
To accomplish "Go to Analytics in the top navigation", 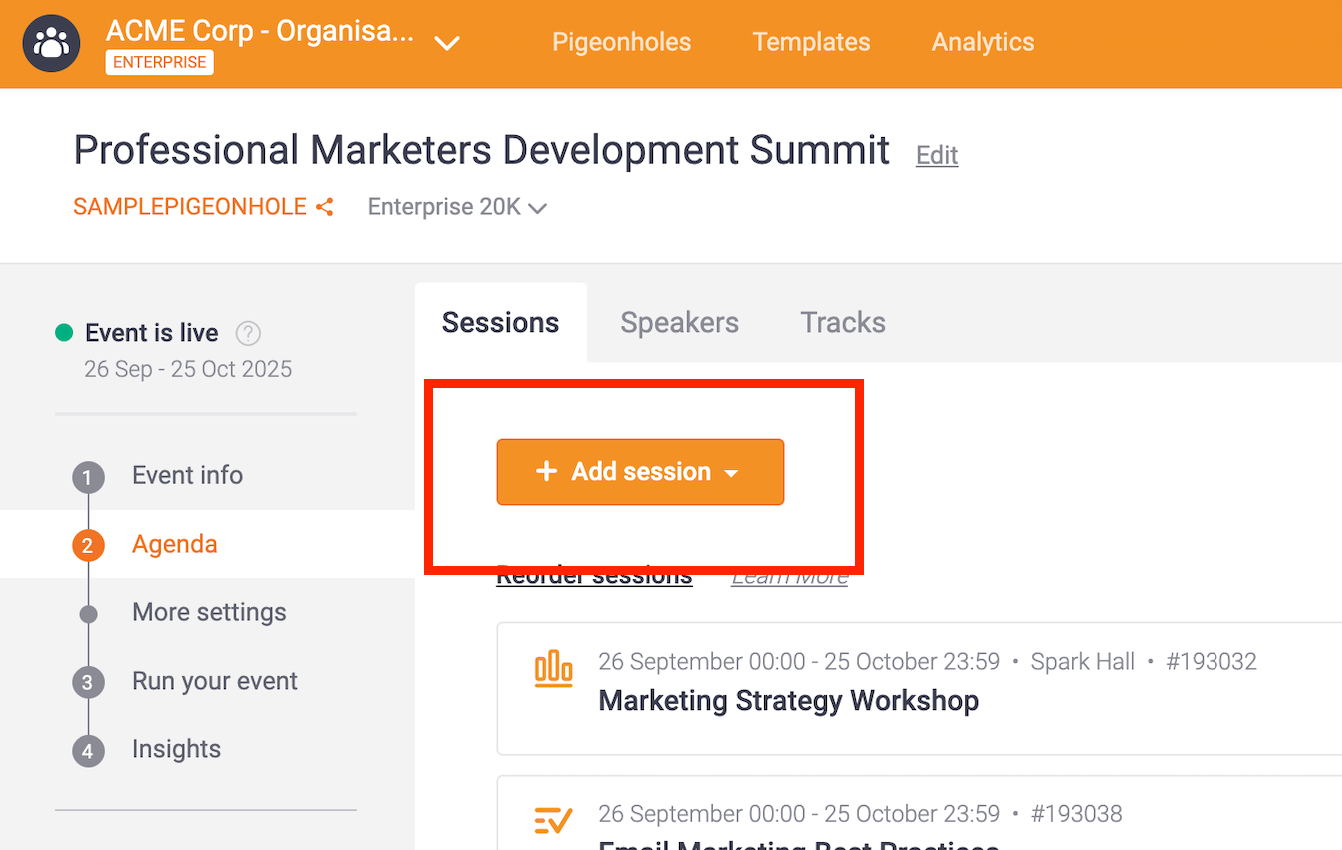I will pyautogui.click(x=982, y=42).
